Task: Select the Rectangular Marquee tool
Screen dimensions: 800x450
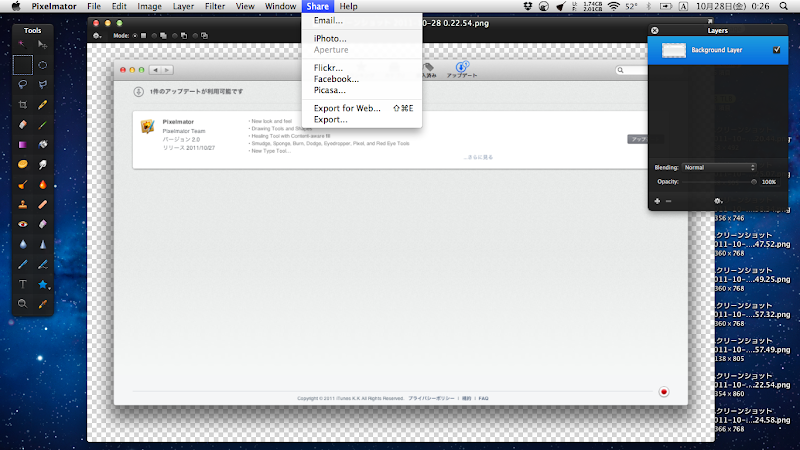Action: 22,65
